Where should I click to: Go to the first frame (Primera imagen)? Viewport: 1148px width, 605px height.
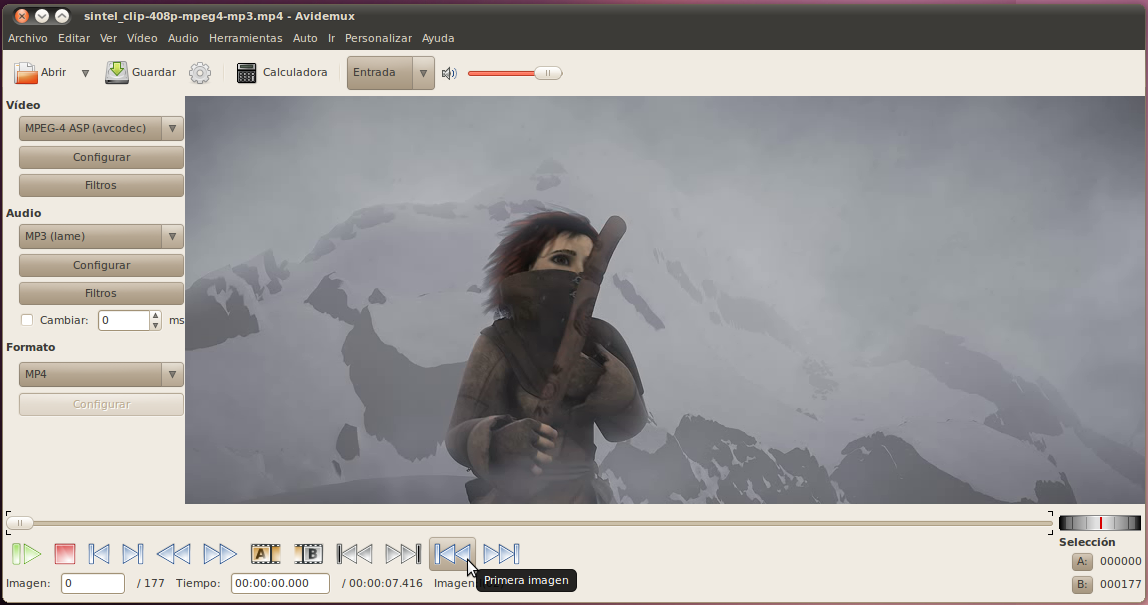(x=452, y=554)
